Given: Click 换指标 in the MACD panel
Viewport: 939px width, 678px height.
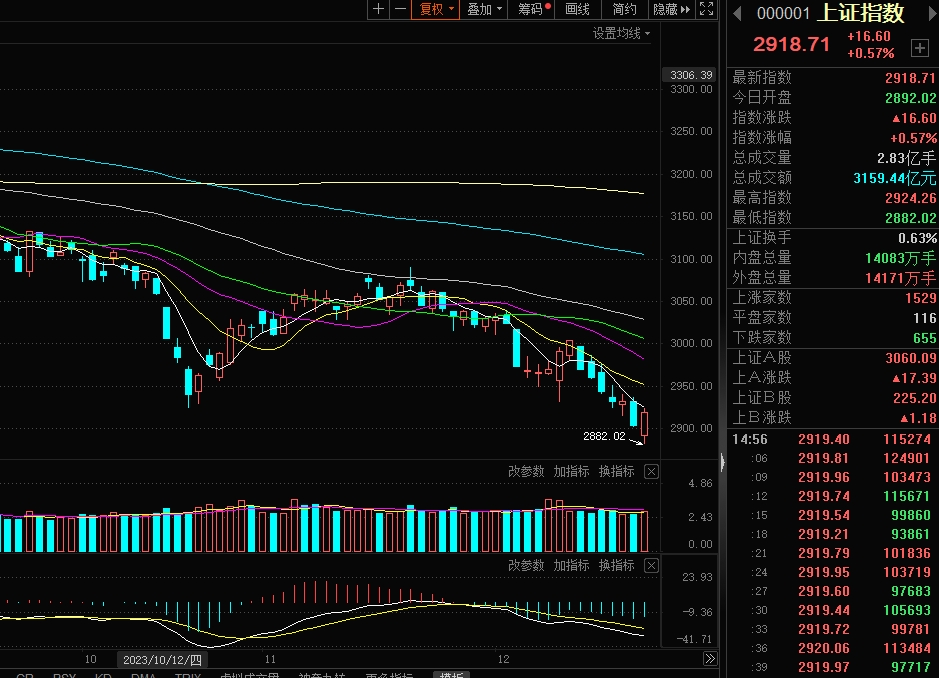Looking at the screenshot, I should [616, 565].
